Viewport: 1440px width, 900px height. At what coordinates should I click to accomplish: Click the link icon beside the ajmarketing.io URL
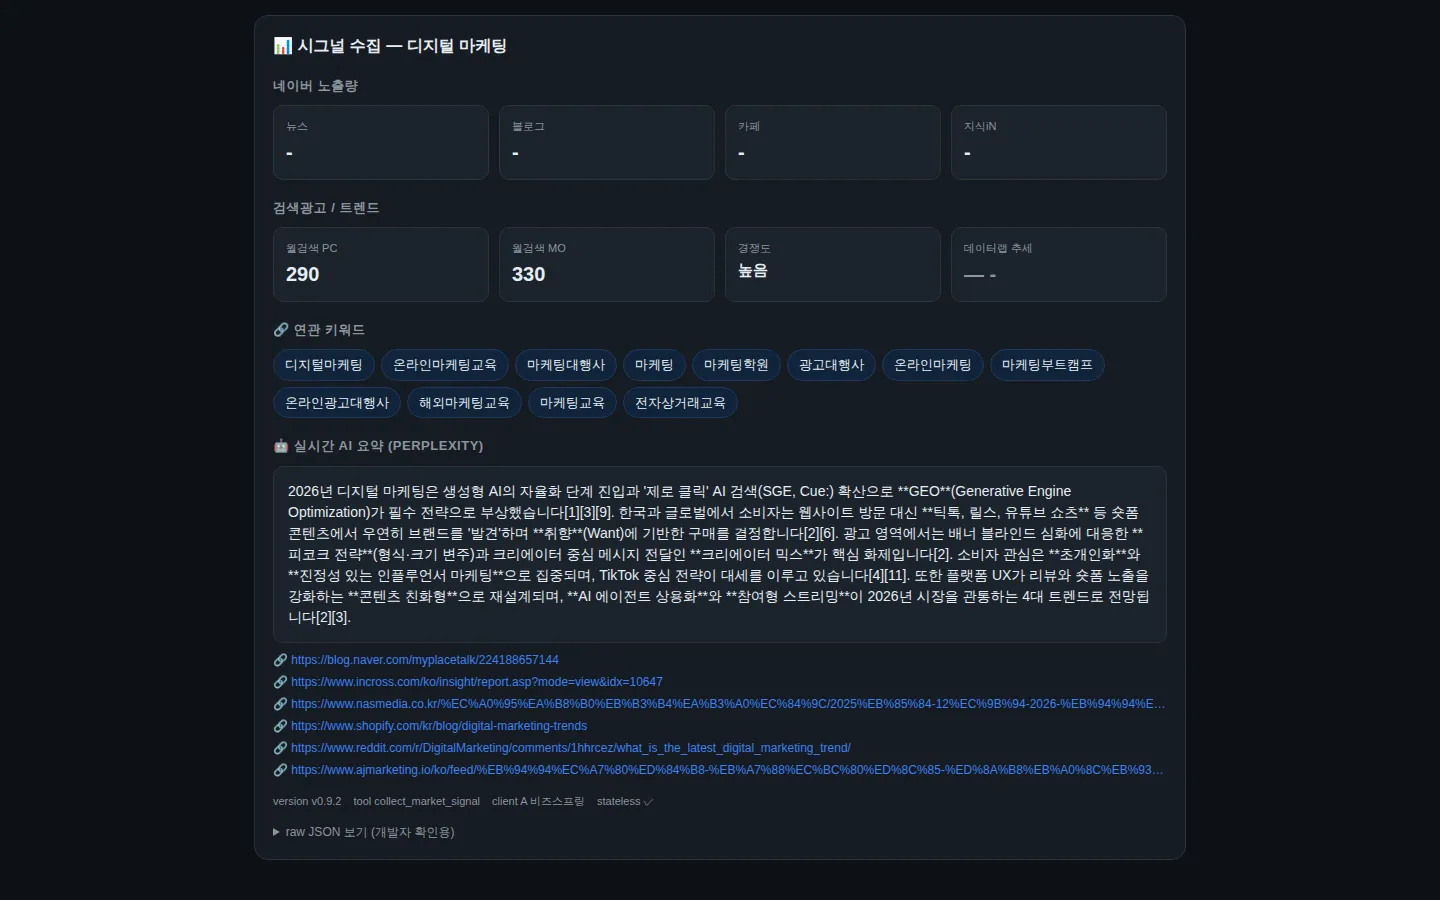click(x=280, y=770)
